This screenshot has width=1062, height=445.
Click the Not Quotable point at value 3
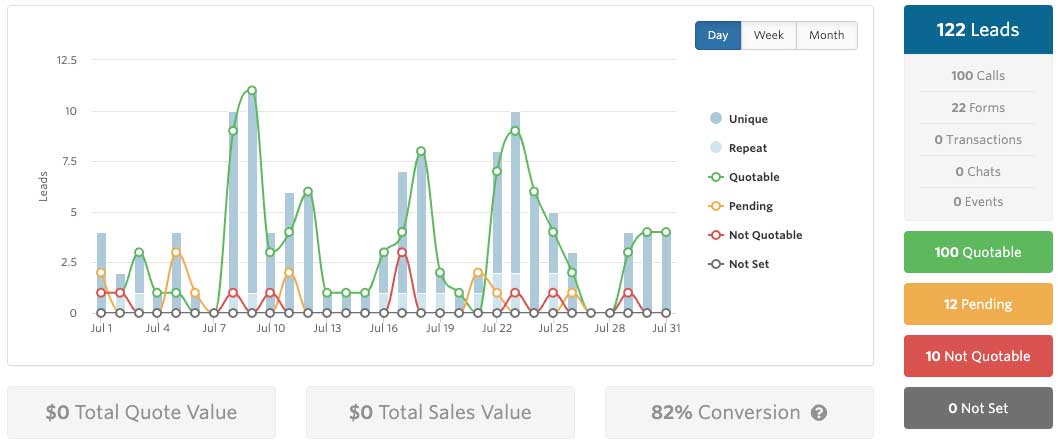click(x=402, y=252)
